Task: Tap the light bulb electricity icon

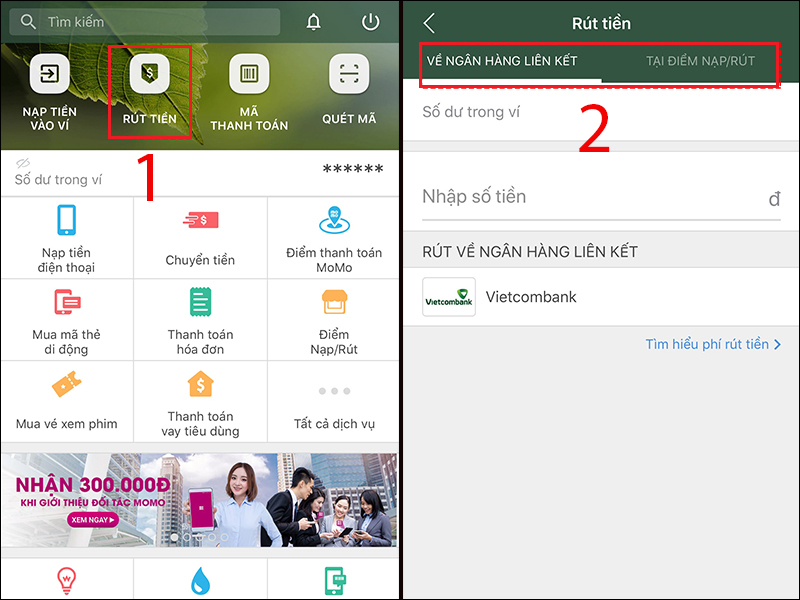Action: pyautogui.click(x=67, y=581)
